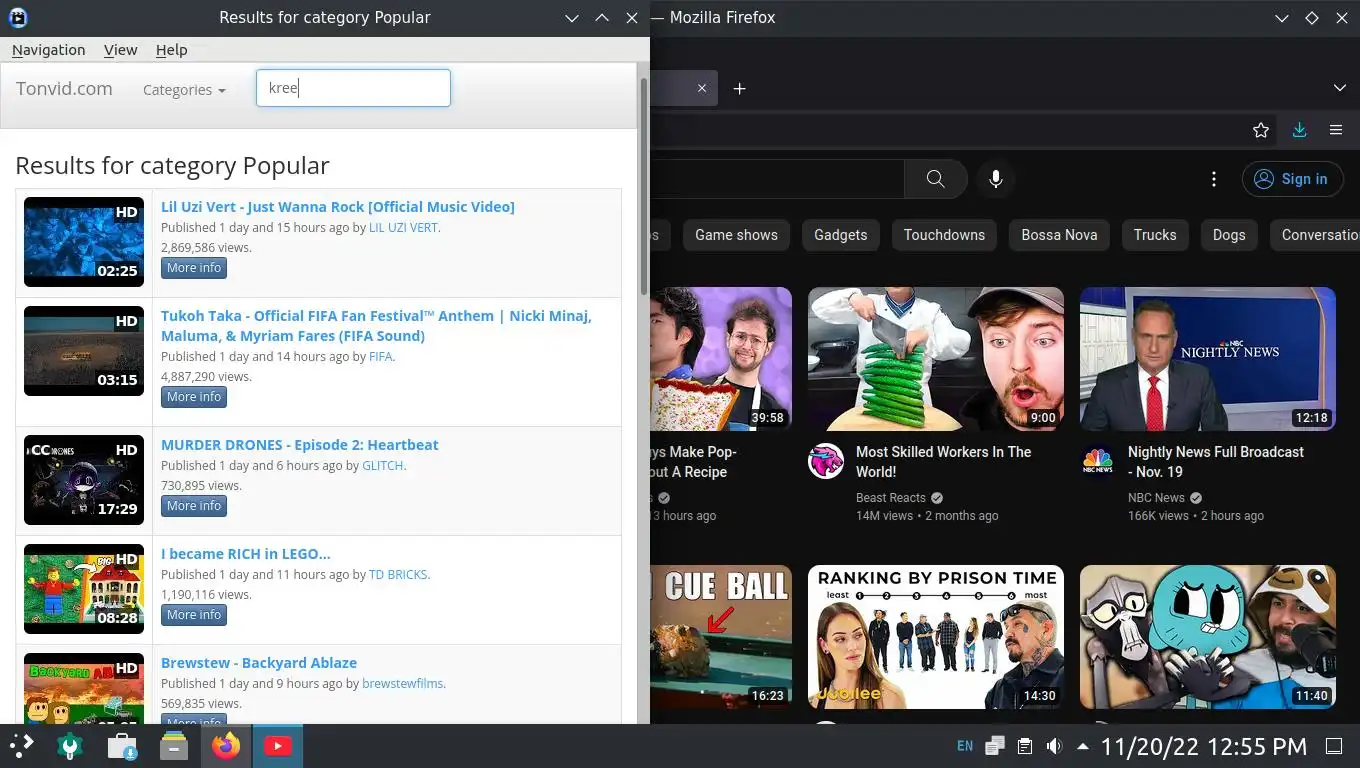Switch to Firefox from the taskbar

[226, 746]
